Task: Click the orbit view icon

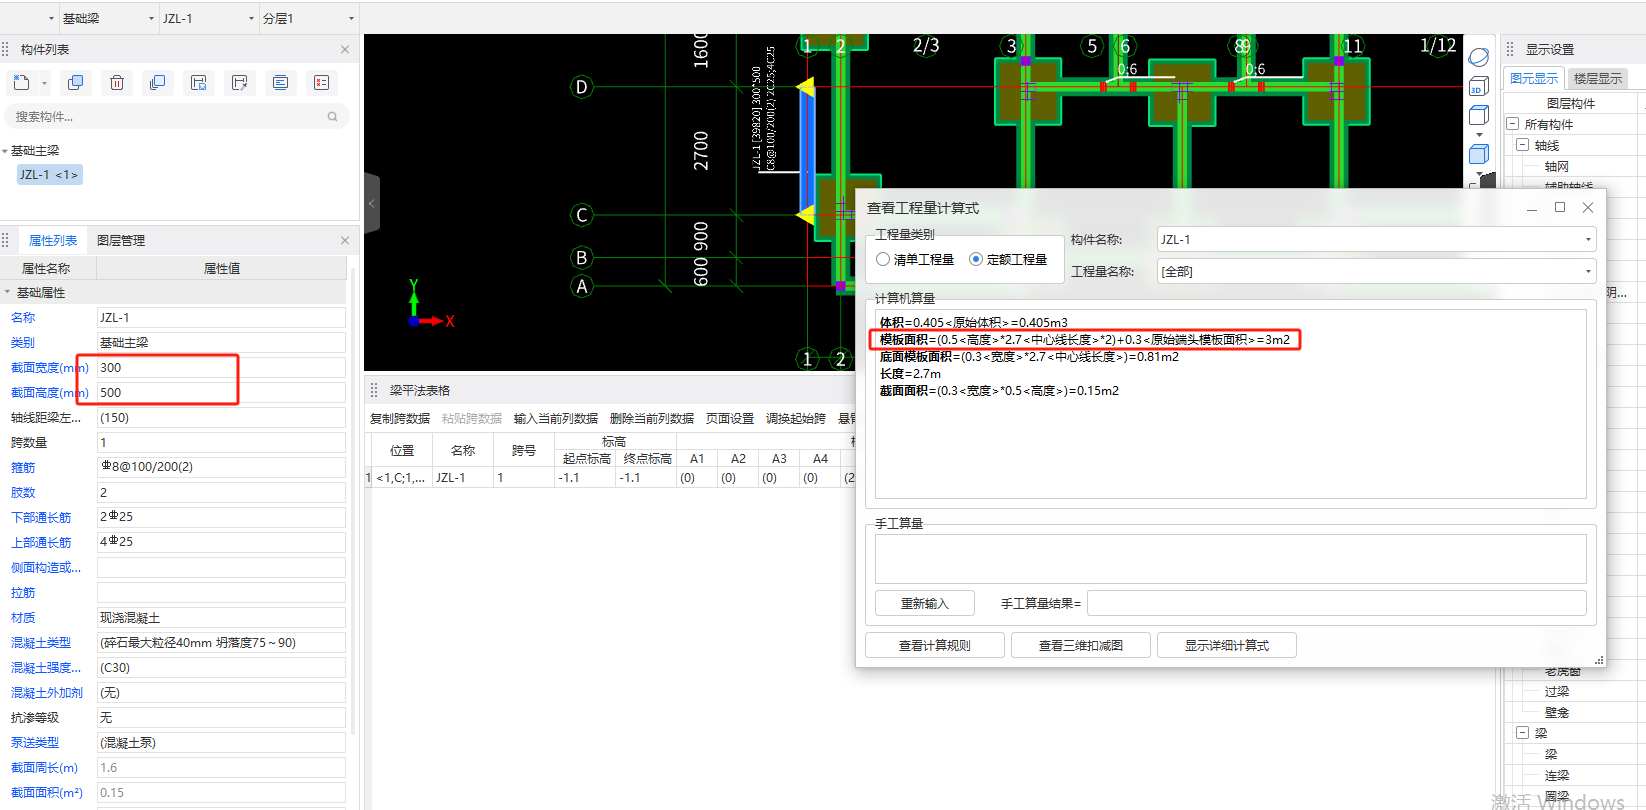Action: [x=1479, y=58]
